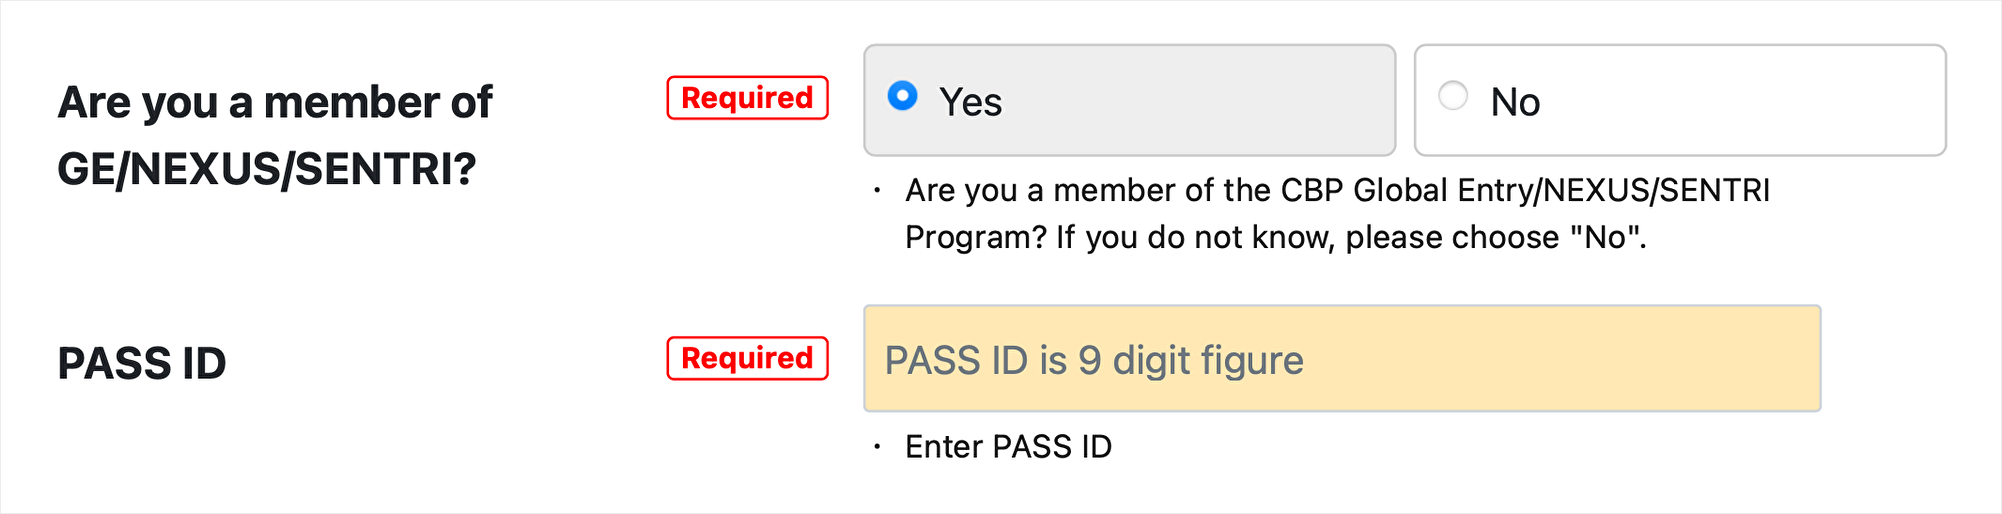Focus the PASS ID input field

[x=1341, y=358]
